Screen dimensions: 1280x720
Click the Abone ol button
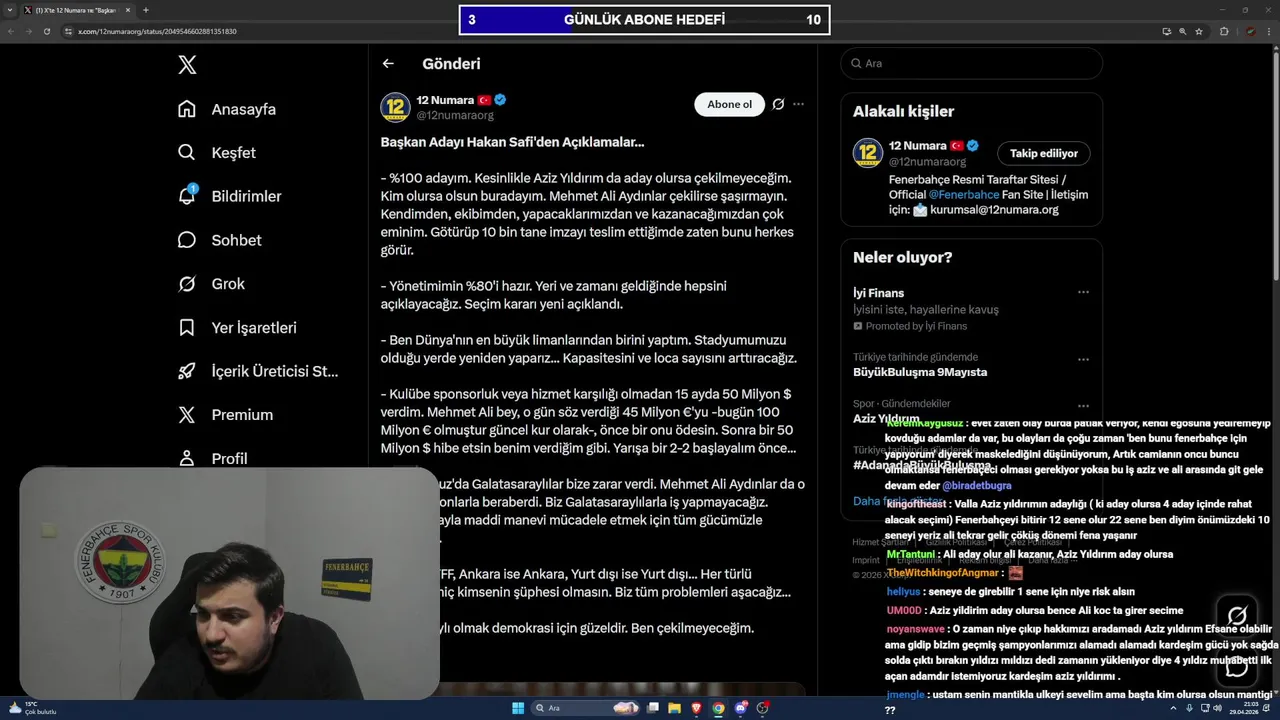[x=729, y=104]
